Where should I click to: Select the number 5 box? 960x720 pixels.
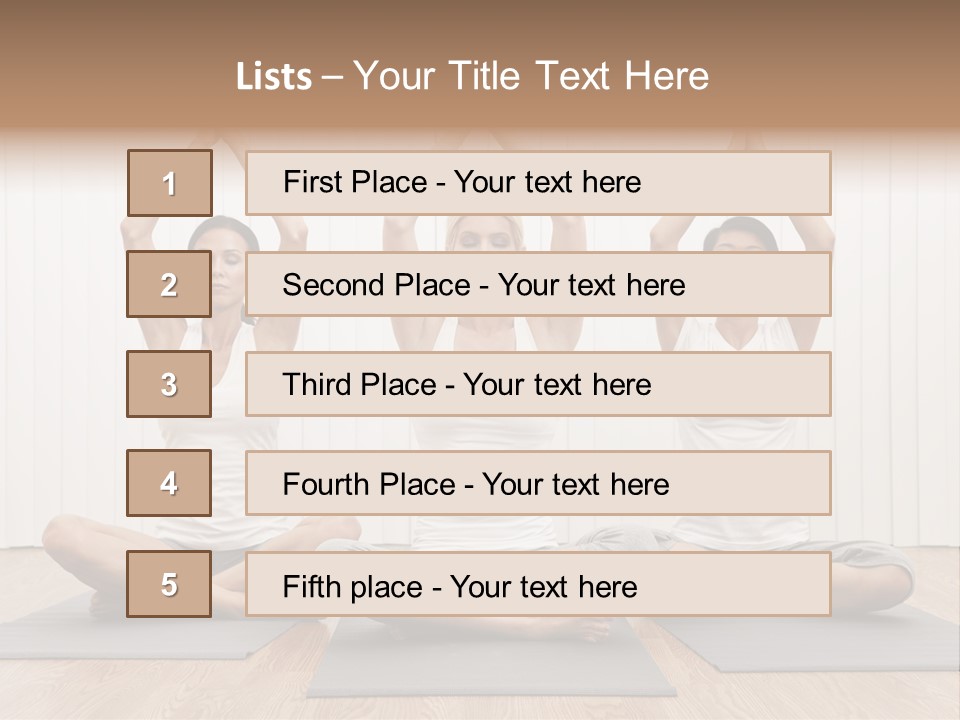[169, 584]
